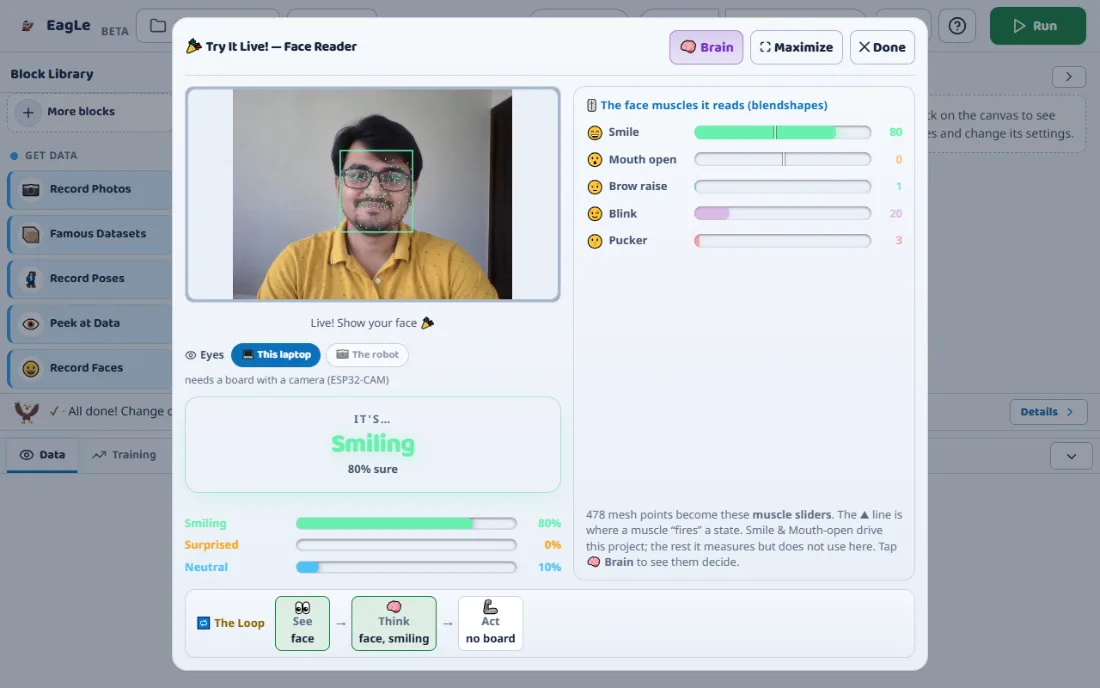The width and height of the screenshot is (1100, 688).
Task: Select the Act no board step
Action: (x=490, y=623)
